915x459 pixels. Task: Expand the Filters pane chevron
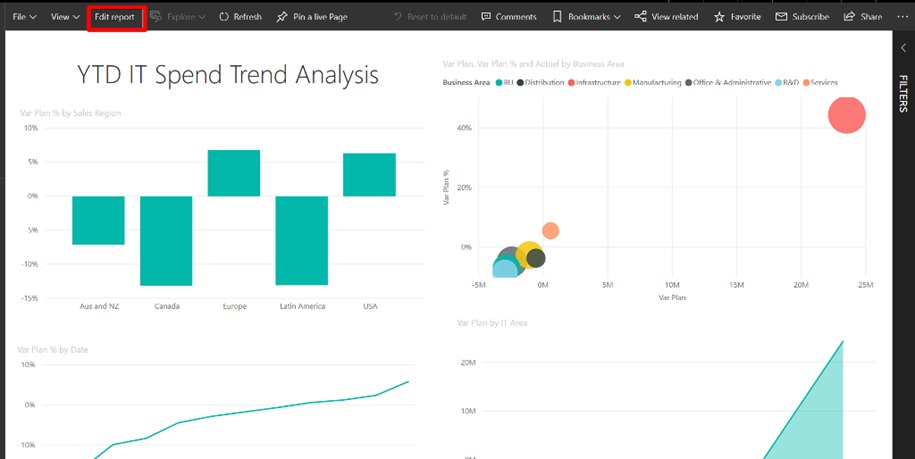903,48
